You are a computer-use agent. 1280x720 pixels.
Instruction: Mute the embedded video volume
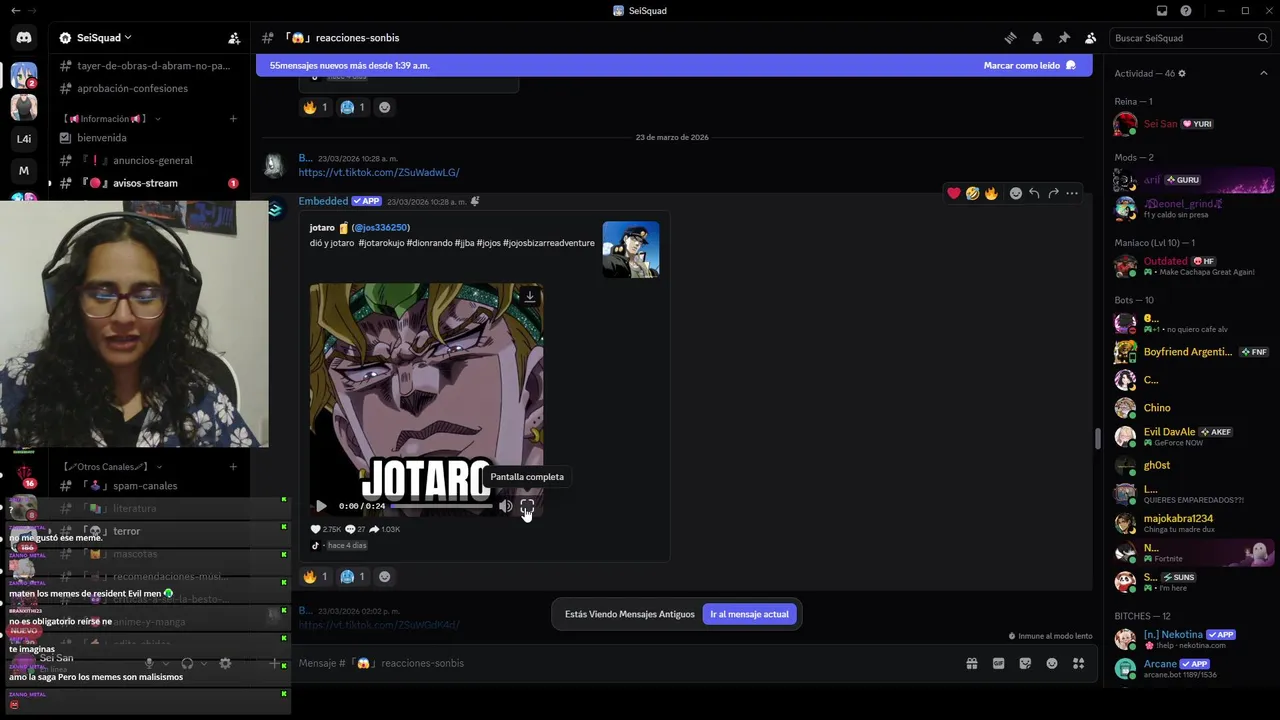coord(506,506)
